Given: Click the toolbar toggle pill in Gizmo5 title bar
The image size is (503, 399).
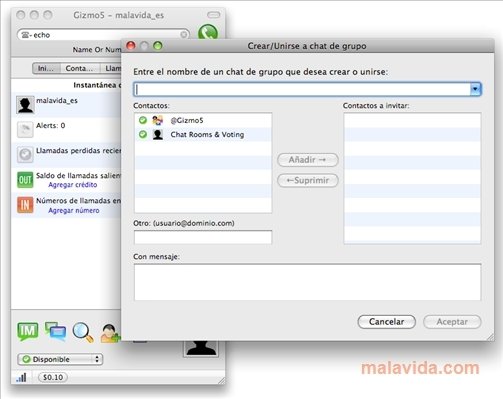Looking at the screenshot, I should tap(213, 15).
